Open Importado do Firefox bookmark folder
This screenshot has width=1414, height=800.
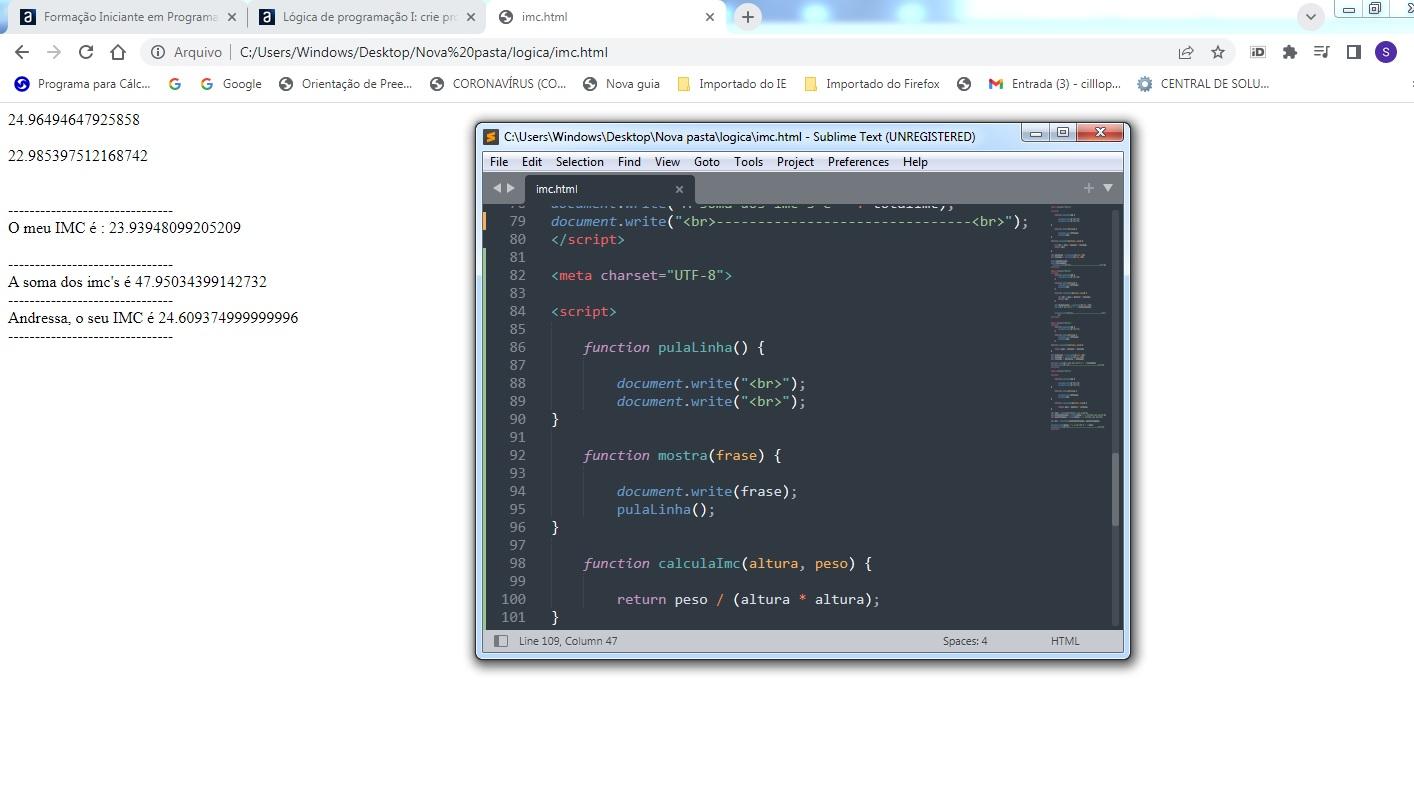point(872,84)
